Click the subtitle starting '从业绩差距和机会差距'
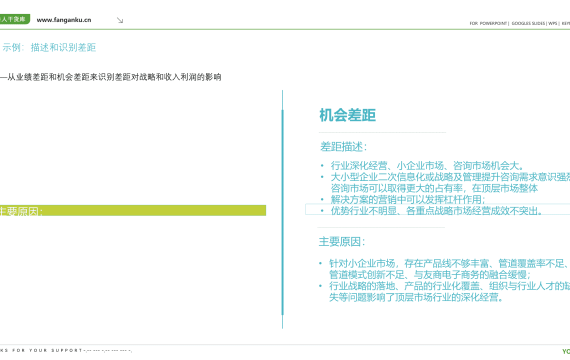Image resolution: width=570 pixels, height=360 pixels. (x=111, y=77)
